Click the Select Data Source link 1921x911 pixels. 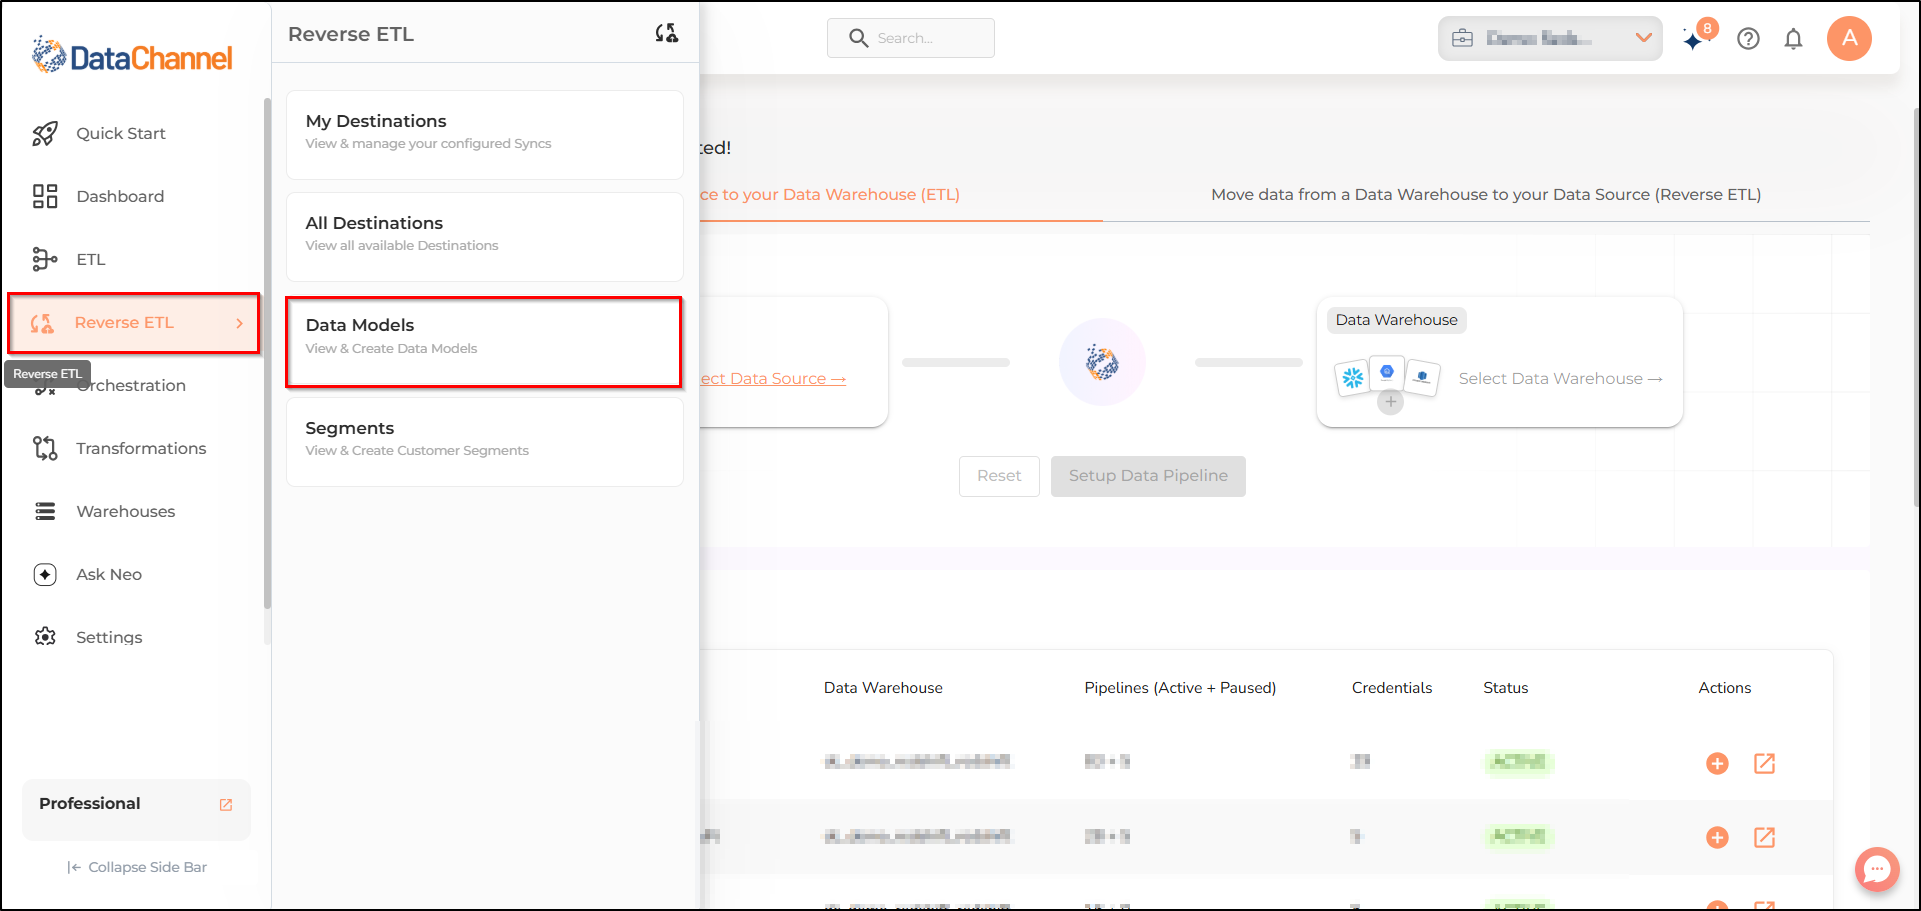click(x=773, y=379)
